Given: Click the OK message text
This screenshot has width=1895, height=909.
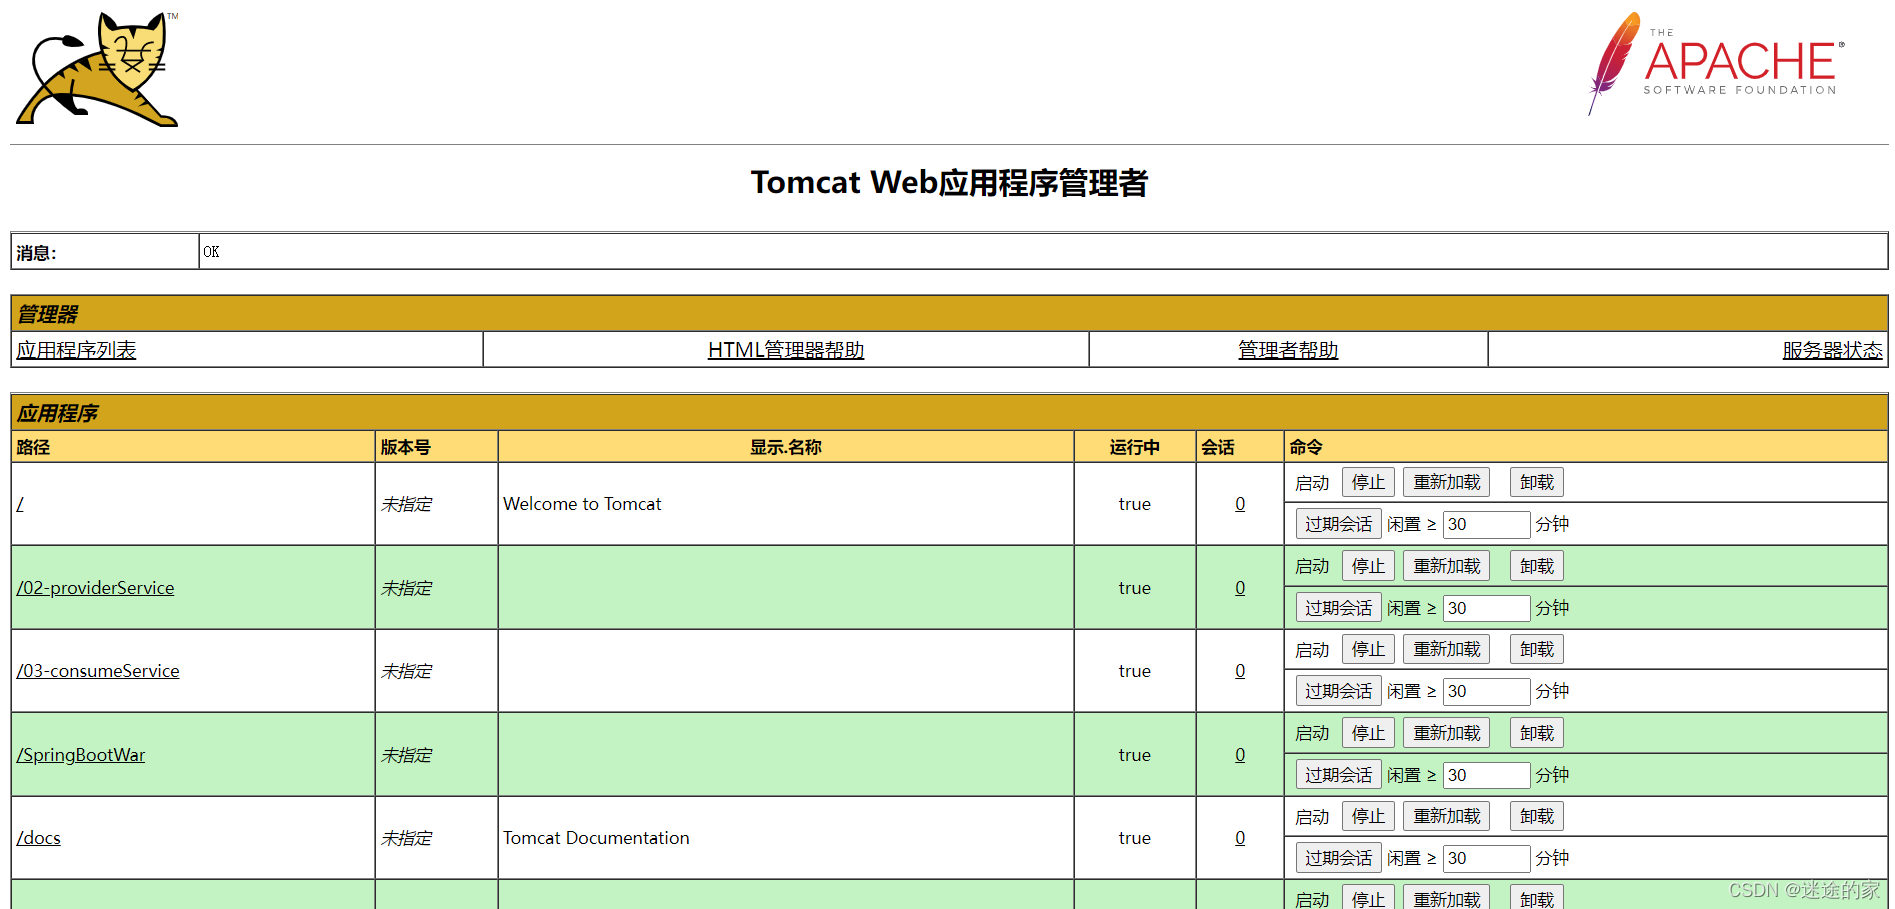Looking at the screenshot, I should point(211,252).
